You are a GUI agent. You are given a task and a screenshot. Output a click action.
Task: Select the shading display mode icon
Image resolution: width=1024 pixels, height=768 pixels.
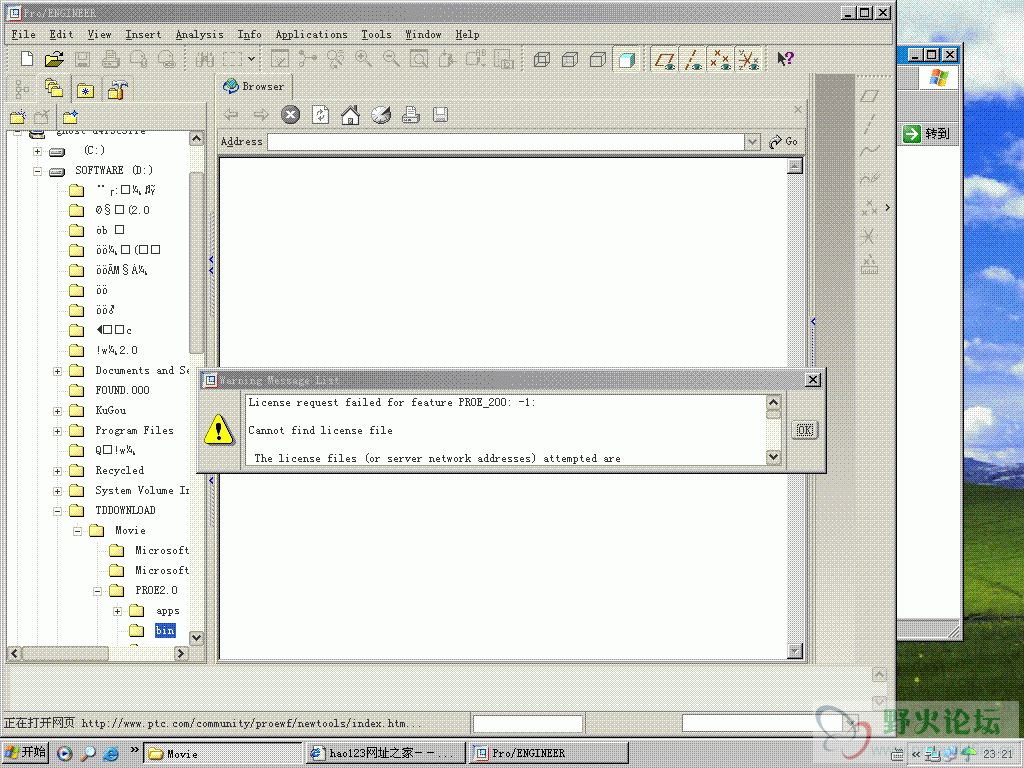[x=626, y=59]
